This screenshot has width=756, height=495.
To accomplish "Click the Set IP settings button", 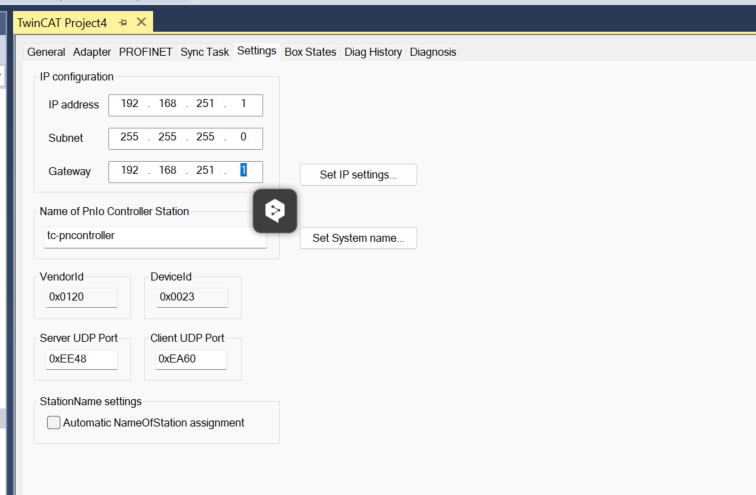I will 358,174.
